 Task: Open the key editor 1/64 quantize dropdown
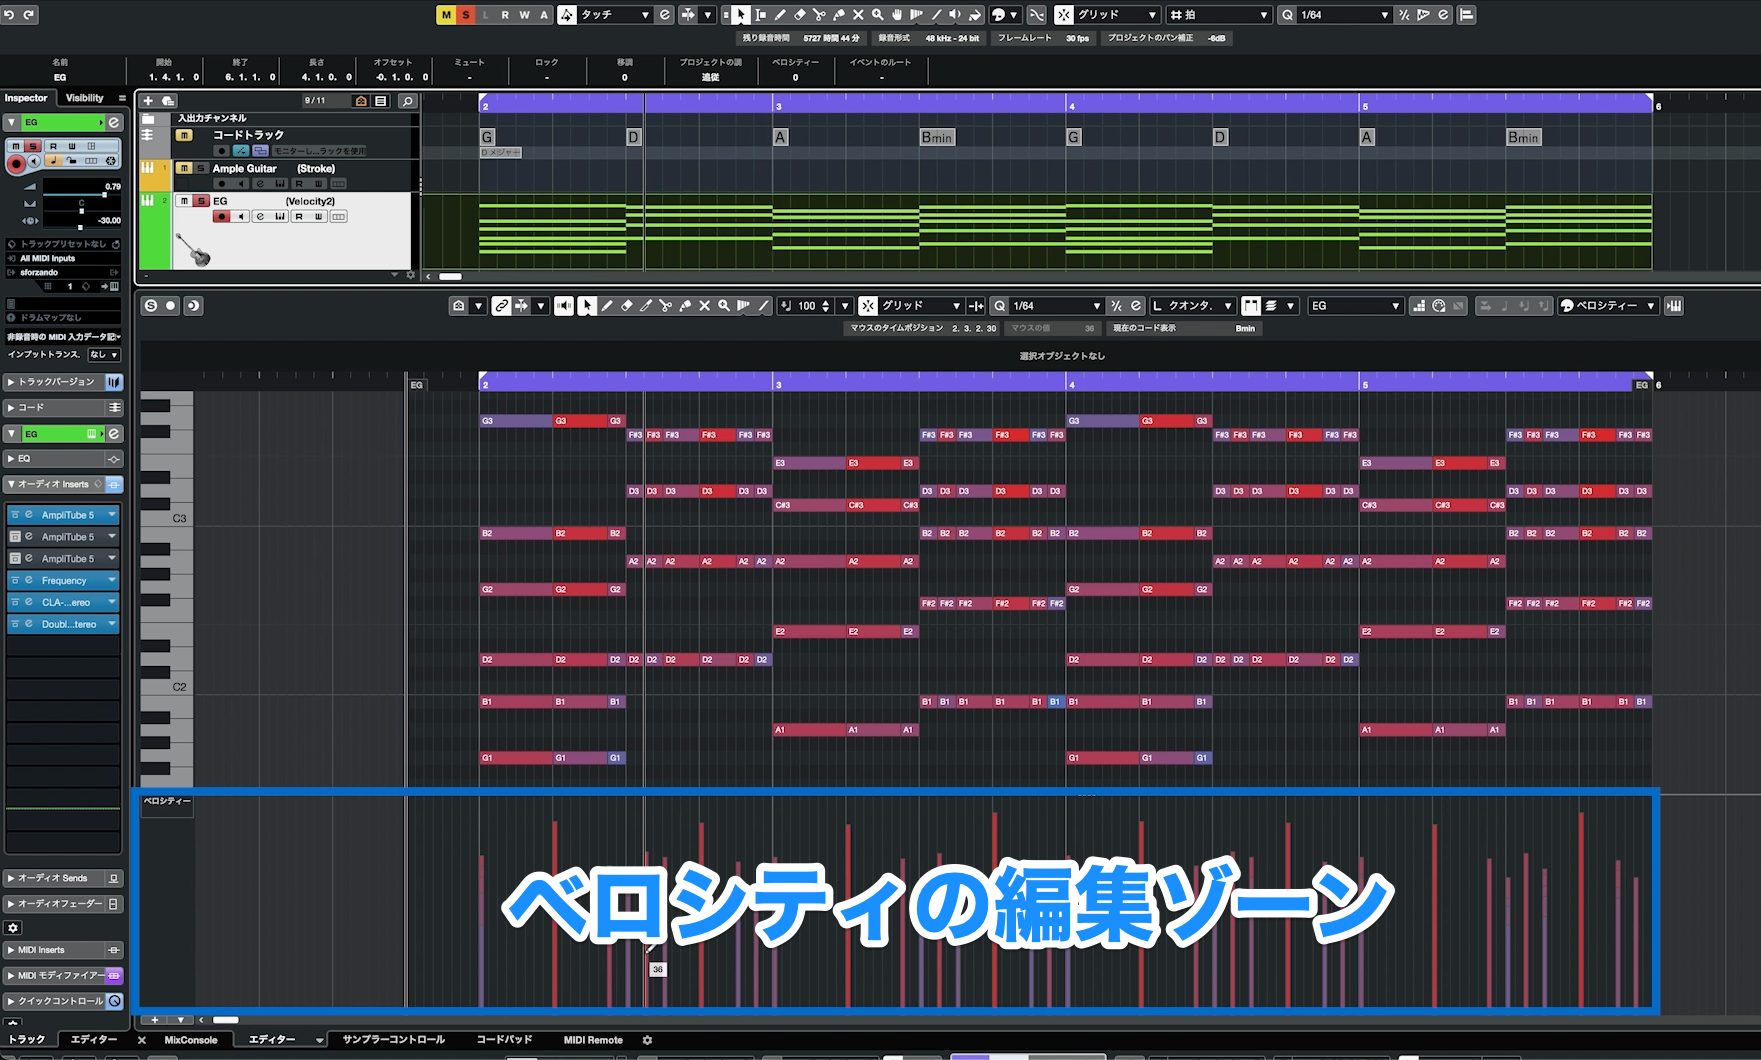[x=1056, y=306]
